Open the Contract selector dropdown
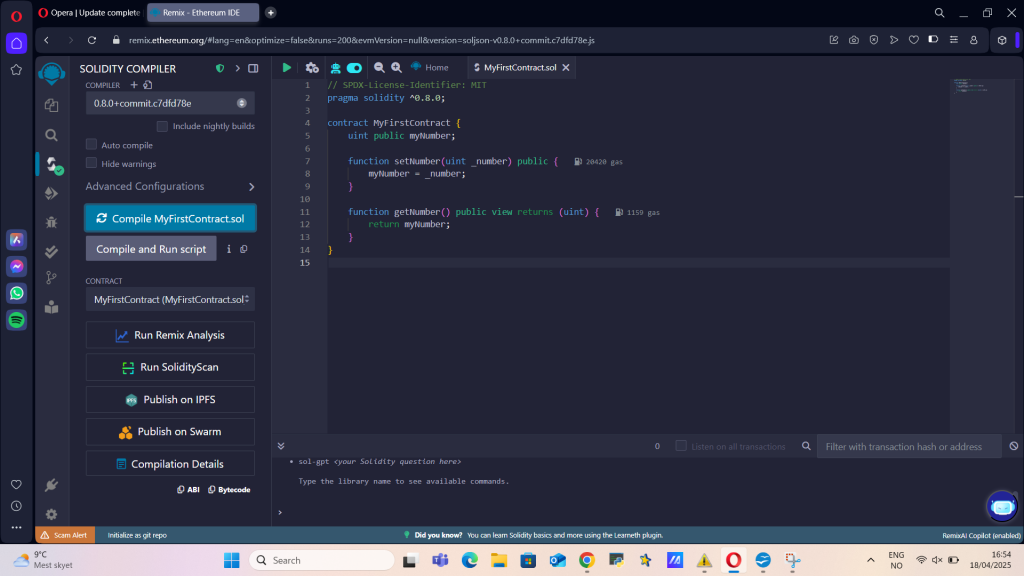The height and width of the screenshot is (576, 1024). (x=170, y=299)
